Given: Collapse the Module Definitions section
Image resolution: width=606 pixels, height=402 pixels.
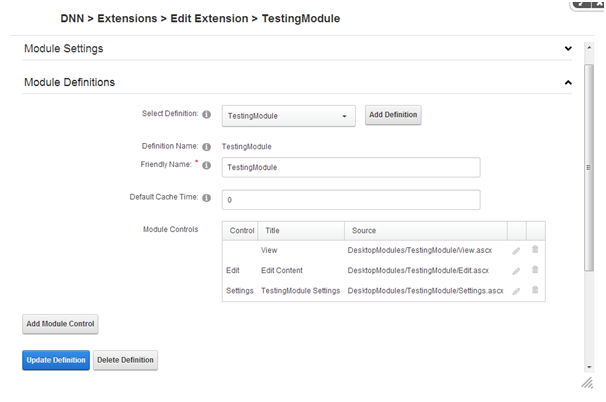Looking at the screenshot, I should (x=568, y=82).
